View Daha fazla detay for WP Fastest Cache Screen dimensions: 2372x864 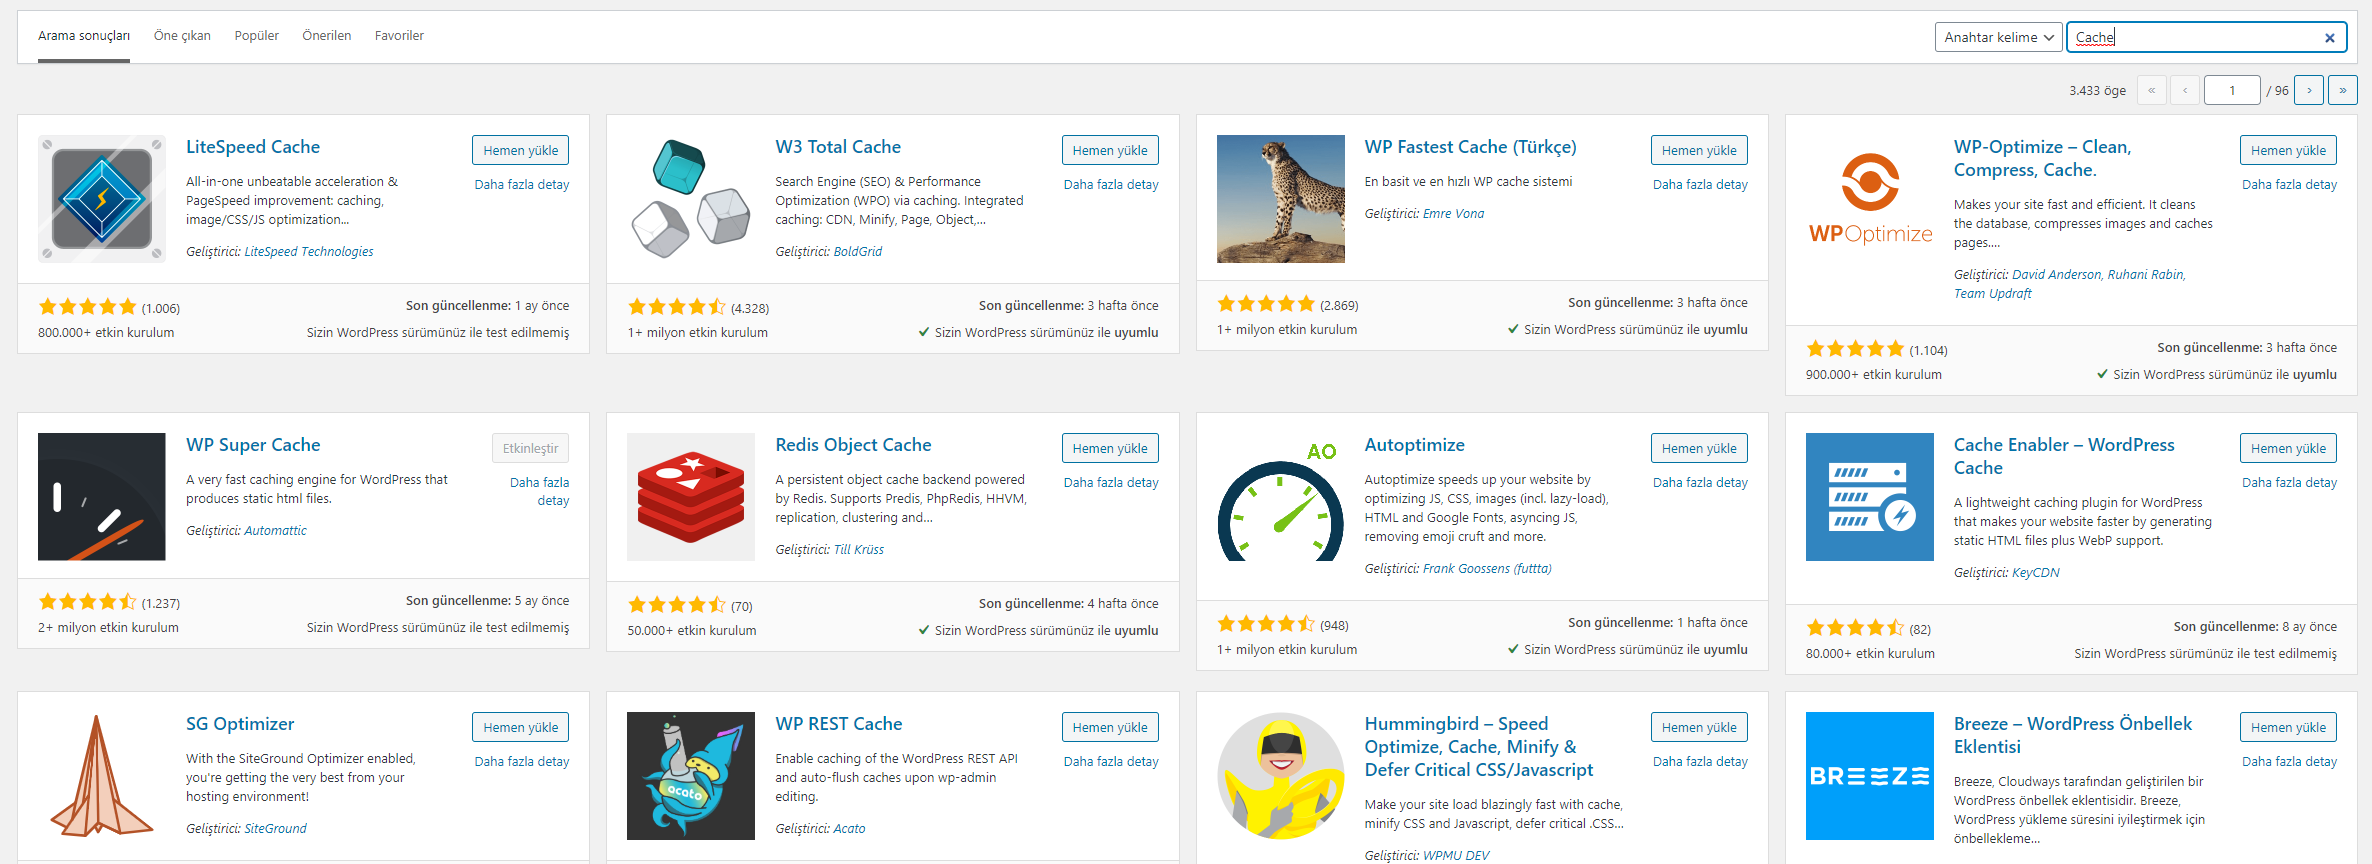1700,185
